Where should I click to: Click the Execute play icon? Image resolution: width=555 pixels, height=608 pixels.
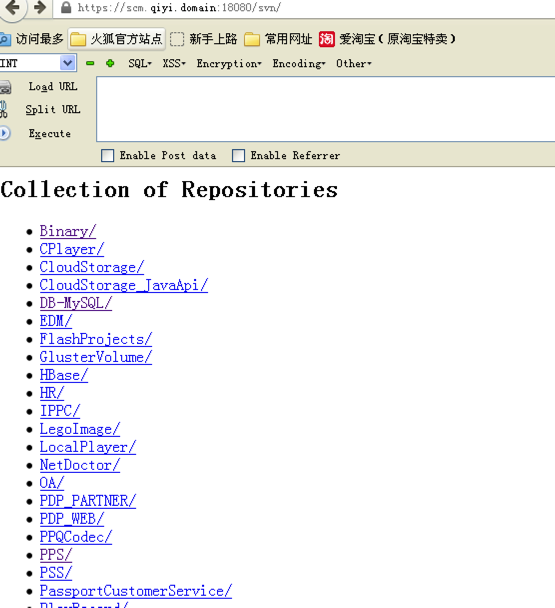5,133
